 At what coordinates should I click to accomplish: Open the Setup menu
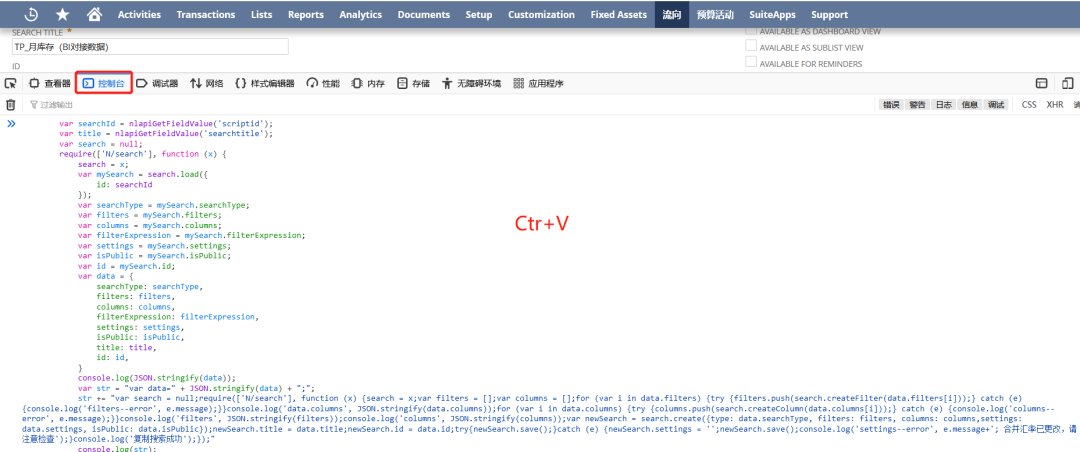click(x=479, y=14)
